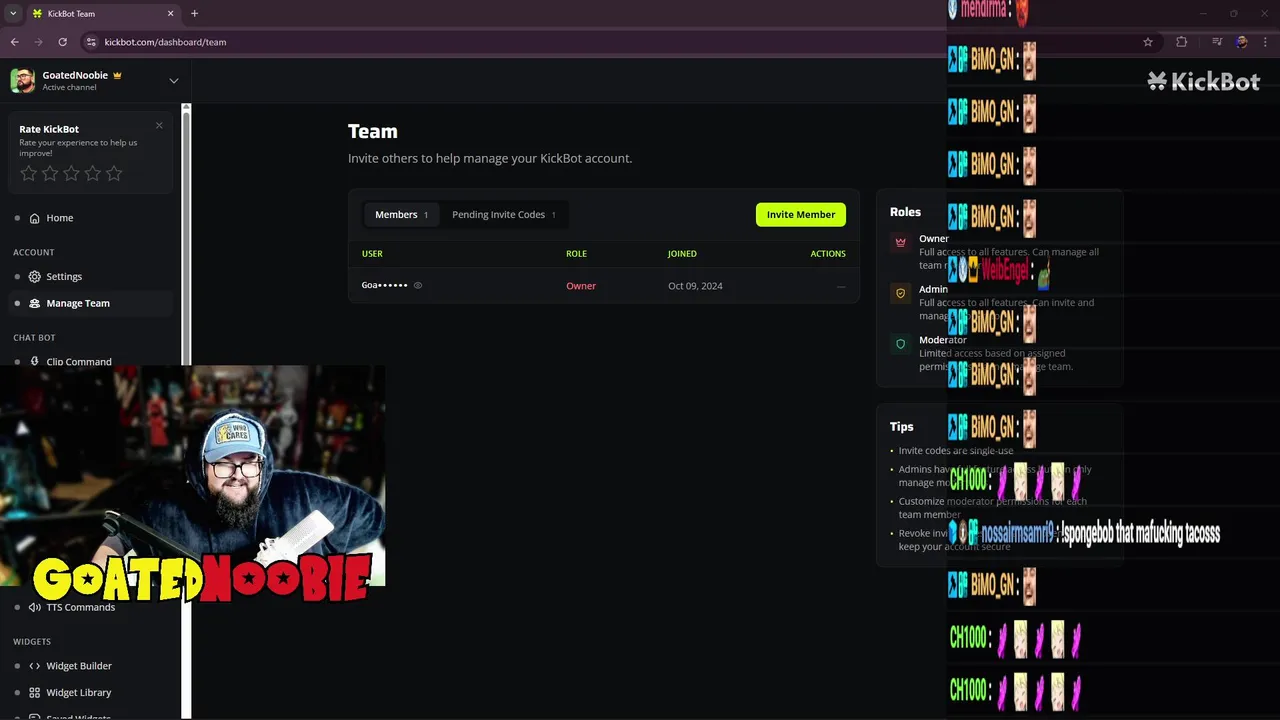Image resolution: width=1280 pixels, height=720 pixels.
Task: Click the Invite Member button
Action: 801,214
